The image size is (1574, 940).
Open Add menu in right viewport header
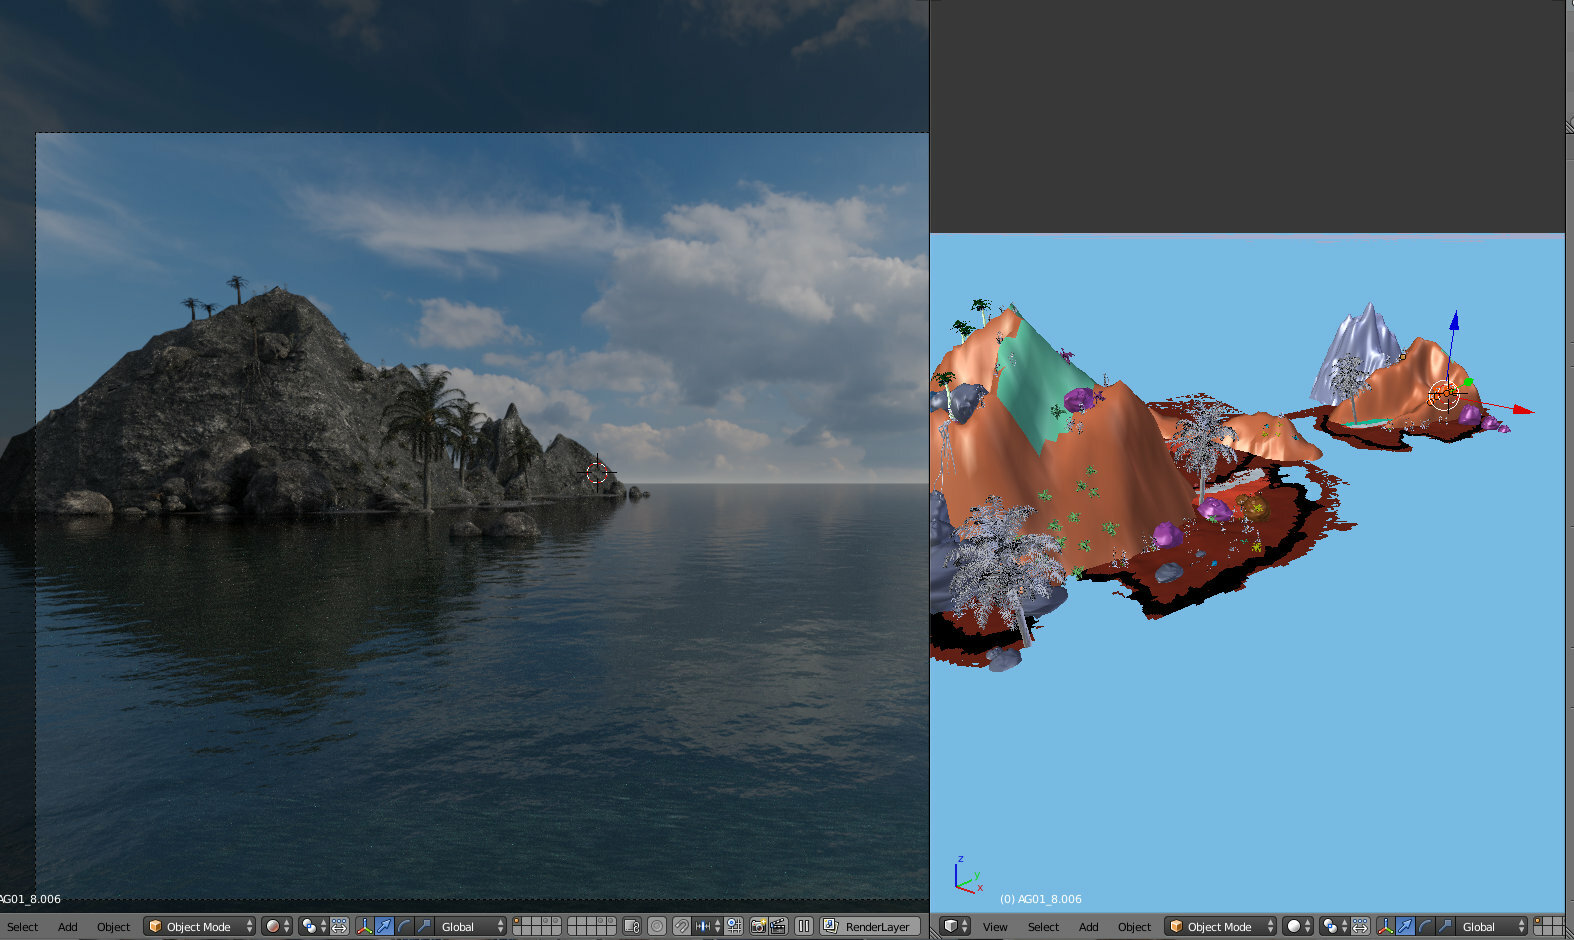pos(1089,927)
